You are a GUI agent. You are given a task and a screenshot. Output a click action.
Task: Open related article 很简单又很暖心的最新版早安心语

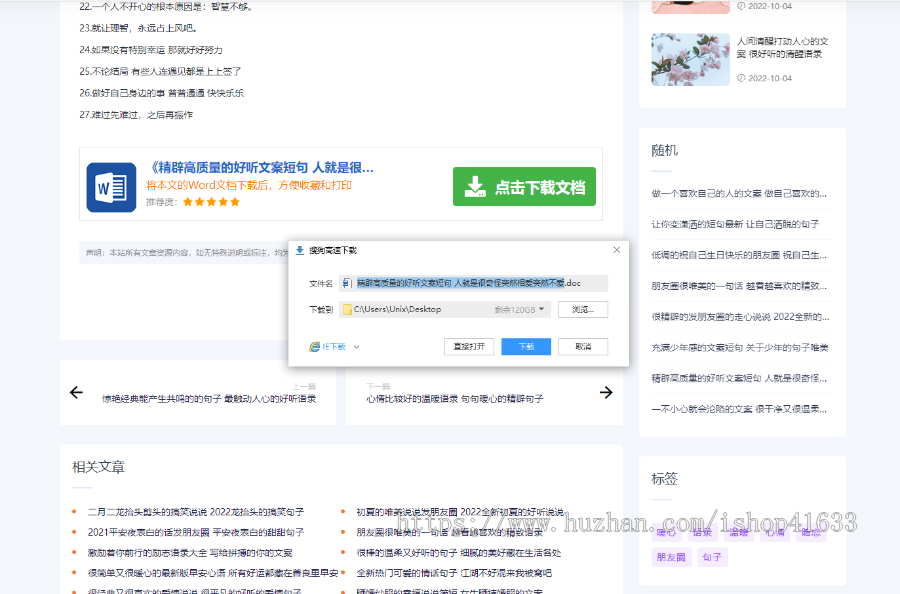[x=213, y=573]
